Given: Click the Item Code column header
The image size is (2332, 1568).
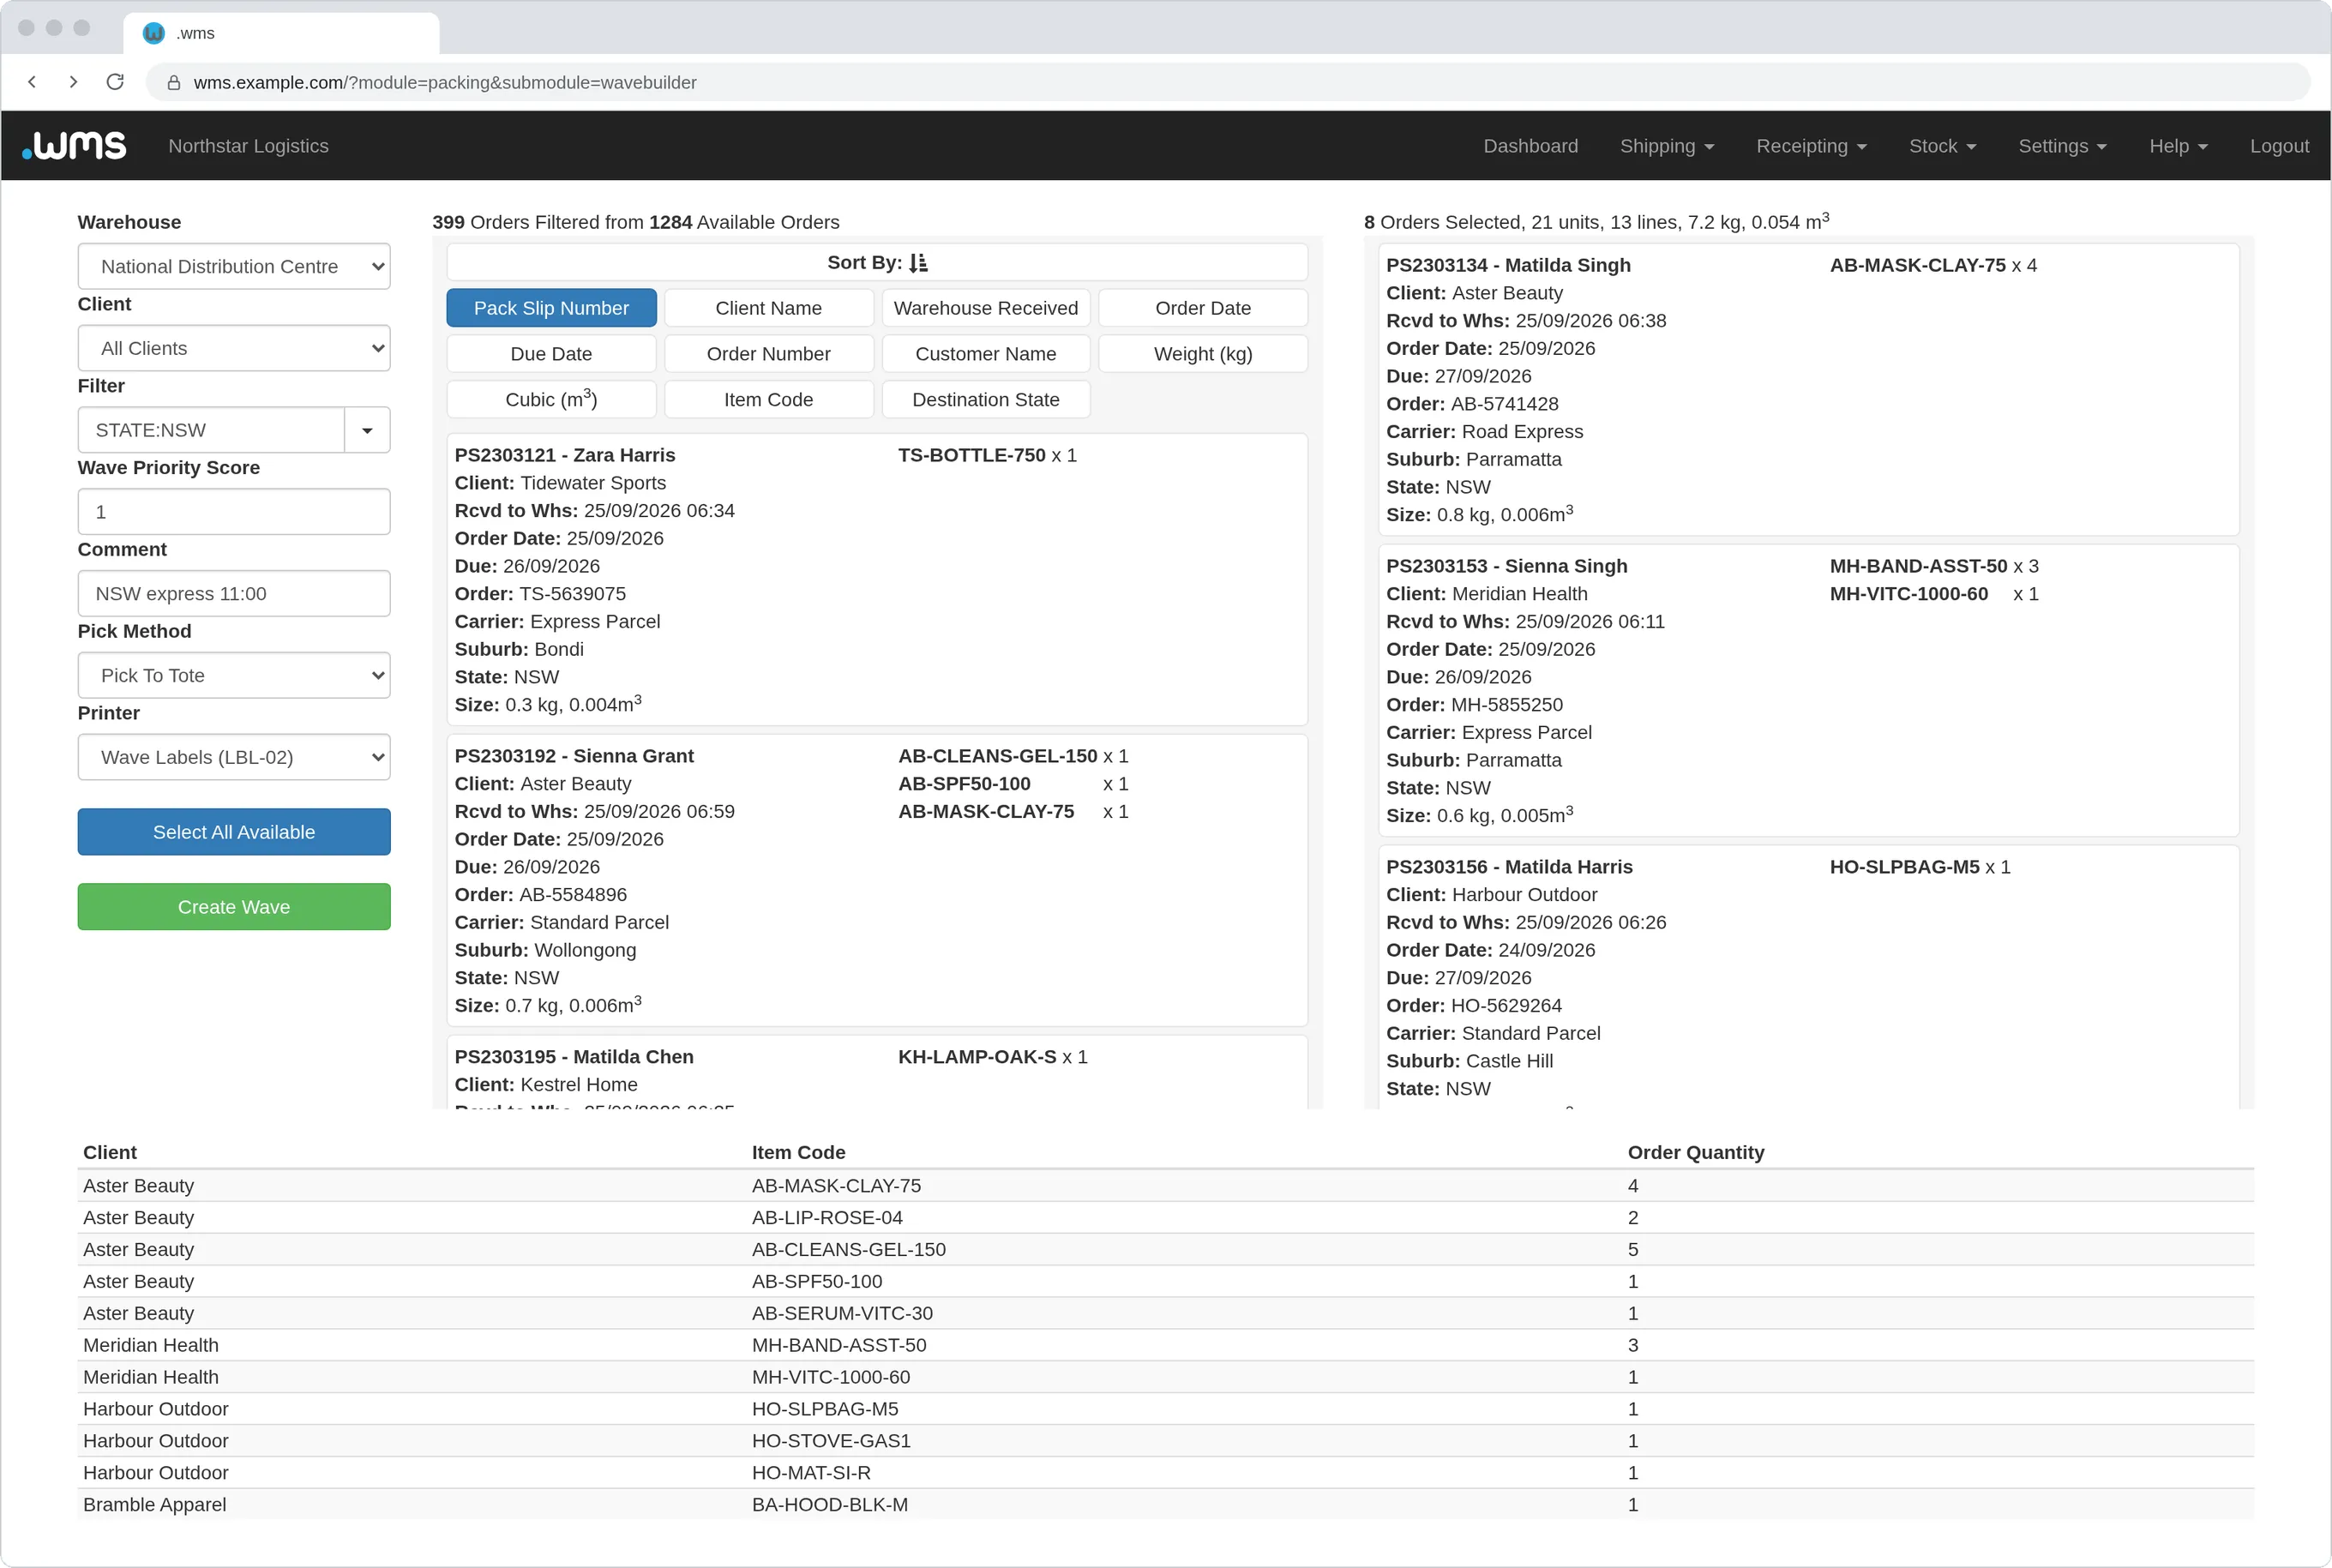Looking at the screenshot, I should click(x=798, y=1153).
